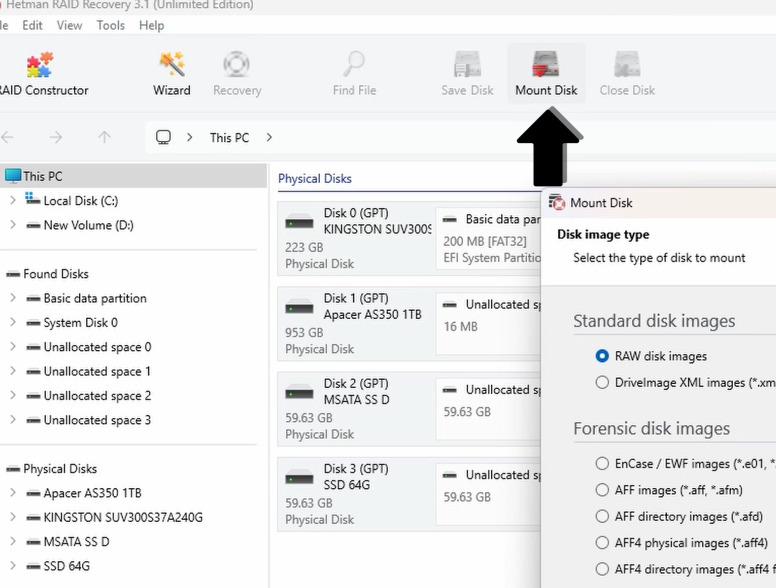
Task: Click the Mount Disk dialog title icon
Action: (557, 202)
